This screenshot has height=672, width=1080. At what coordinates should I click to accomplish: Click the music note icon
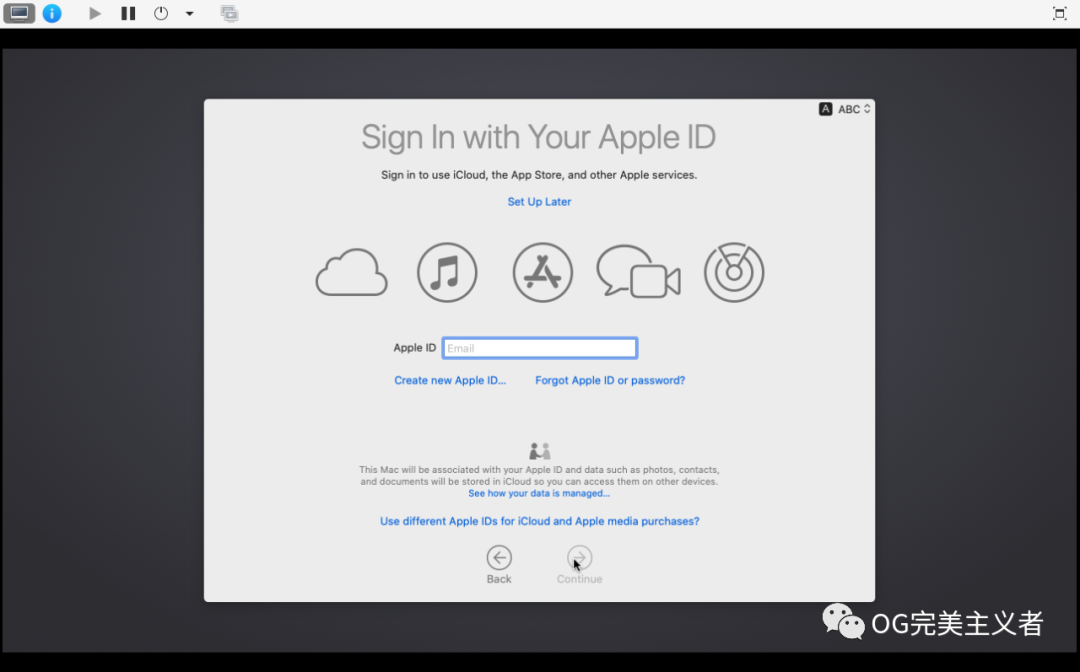tap(447, 273)
